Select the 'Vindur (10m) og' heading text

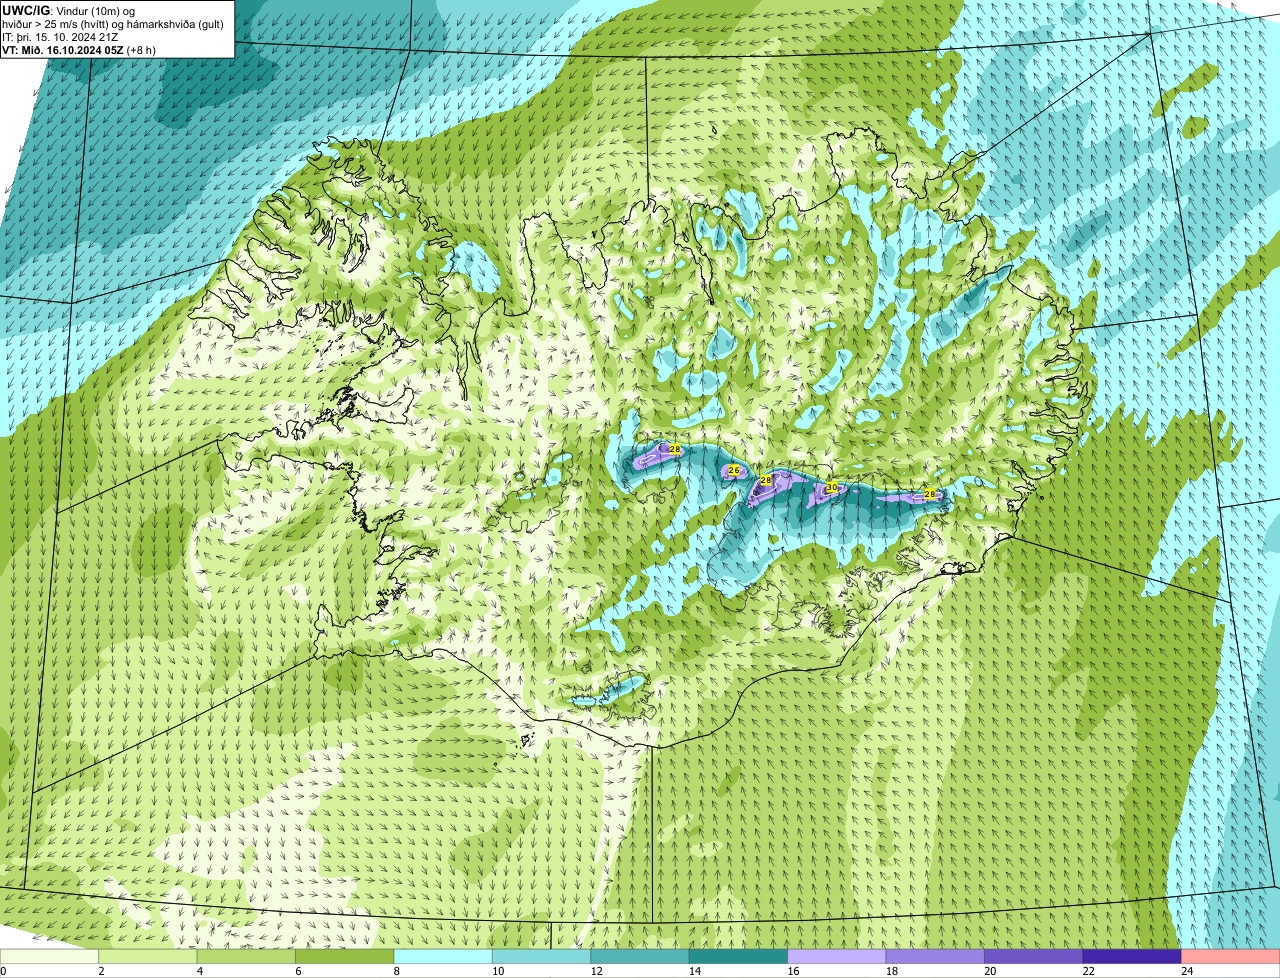[94, 10]
